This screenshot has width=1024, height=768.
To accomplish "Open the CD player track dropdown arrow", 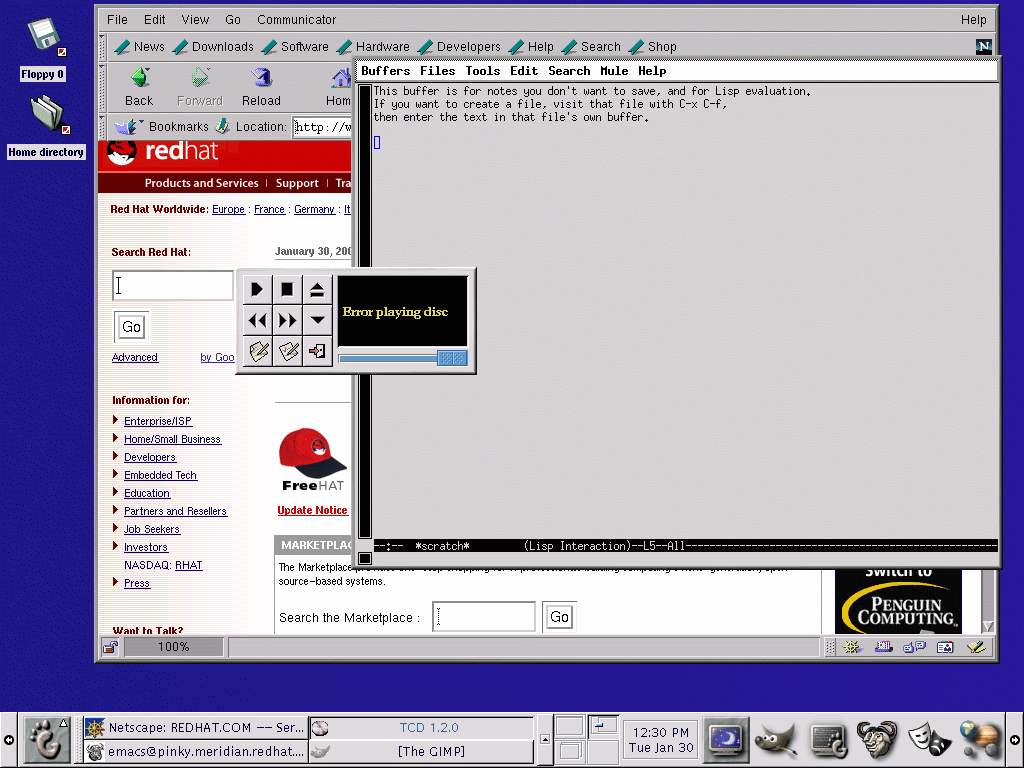I will click(317, 321).
